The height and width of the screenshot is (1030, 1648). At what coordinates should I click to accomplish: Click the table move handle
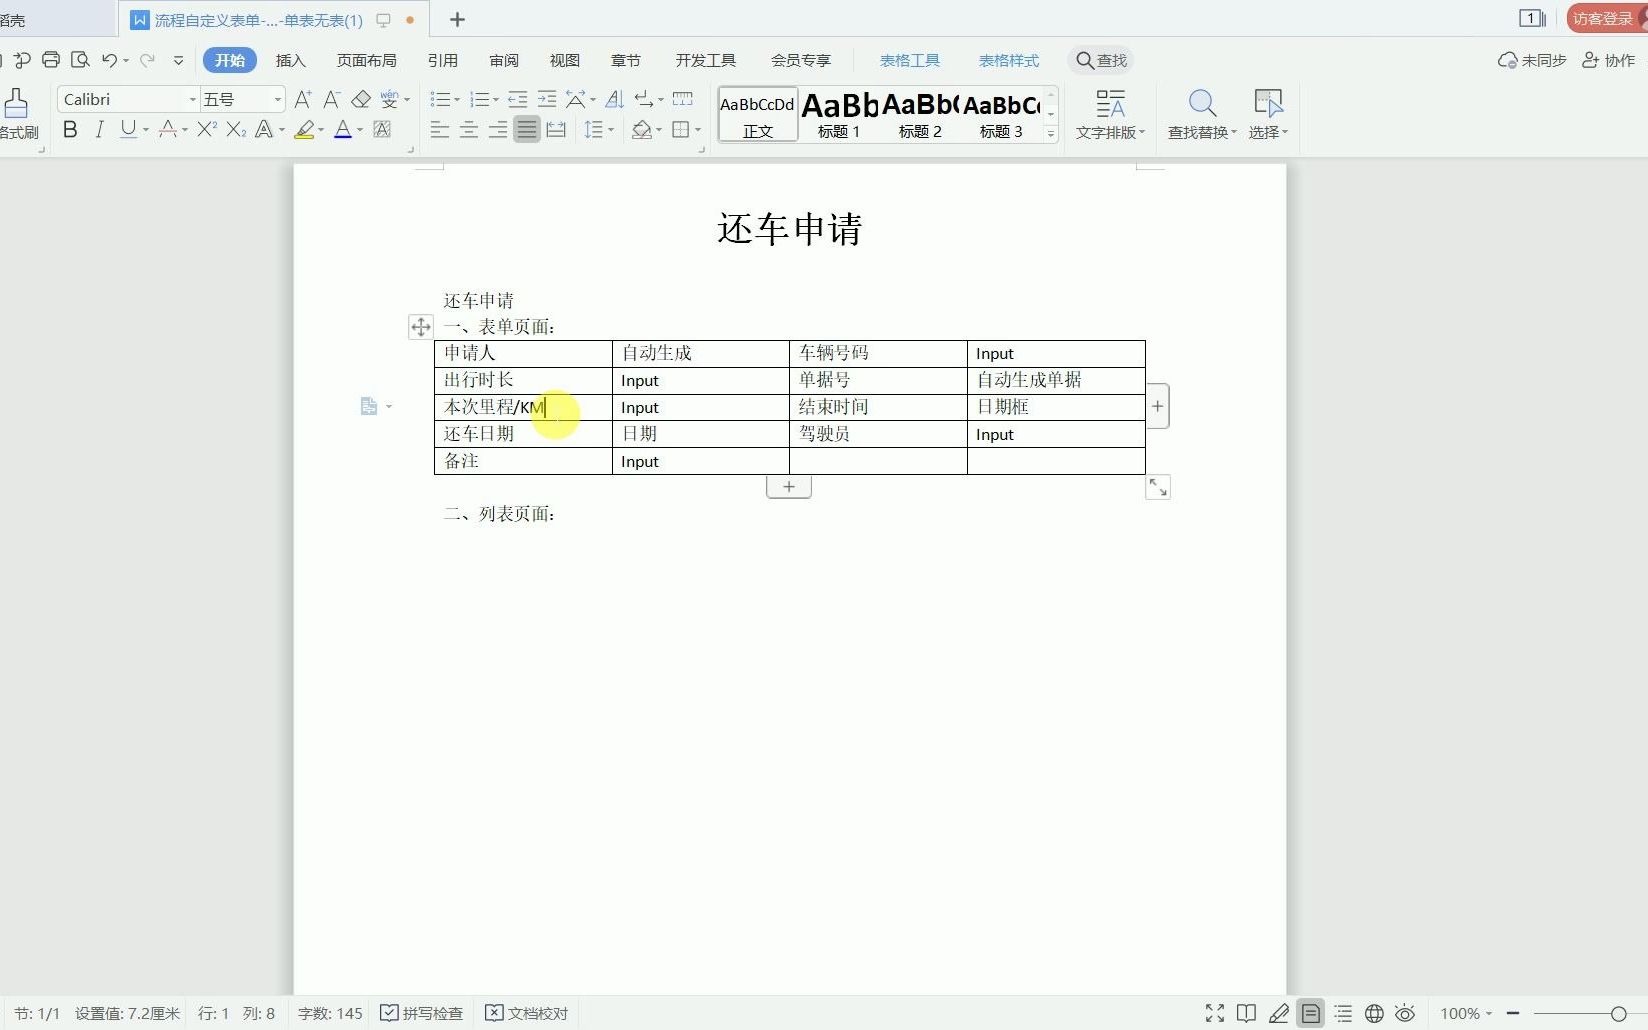pyautogui.click(x=421, y=327)
